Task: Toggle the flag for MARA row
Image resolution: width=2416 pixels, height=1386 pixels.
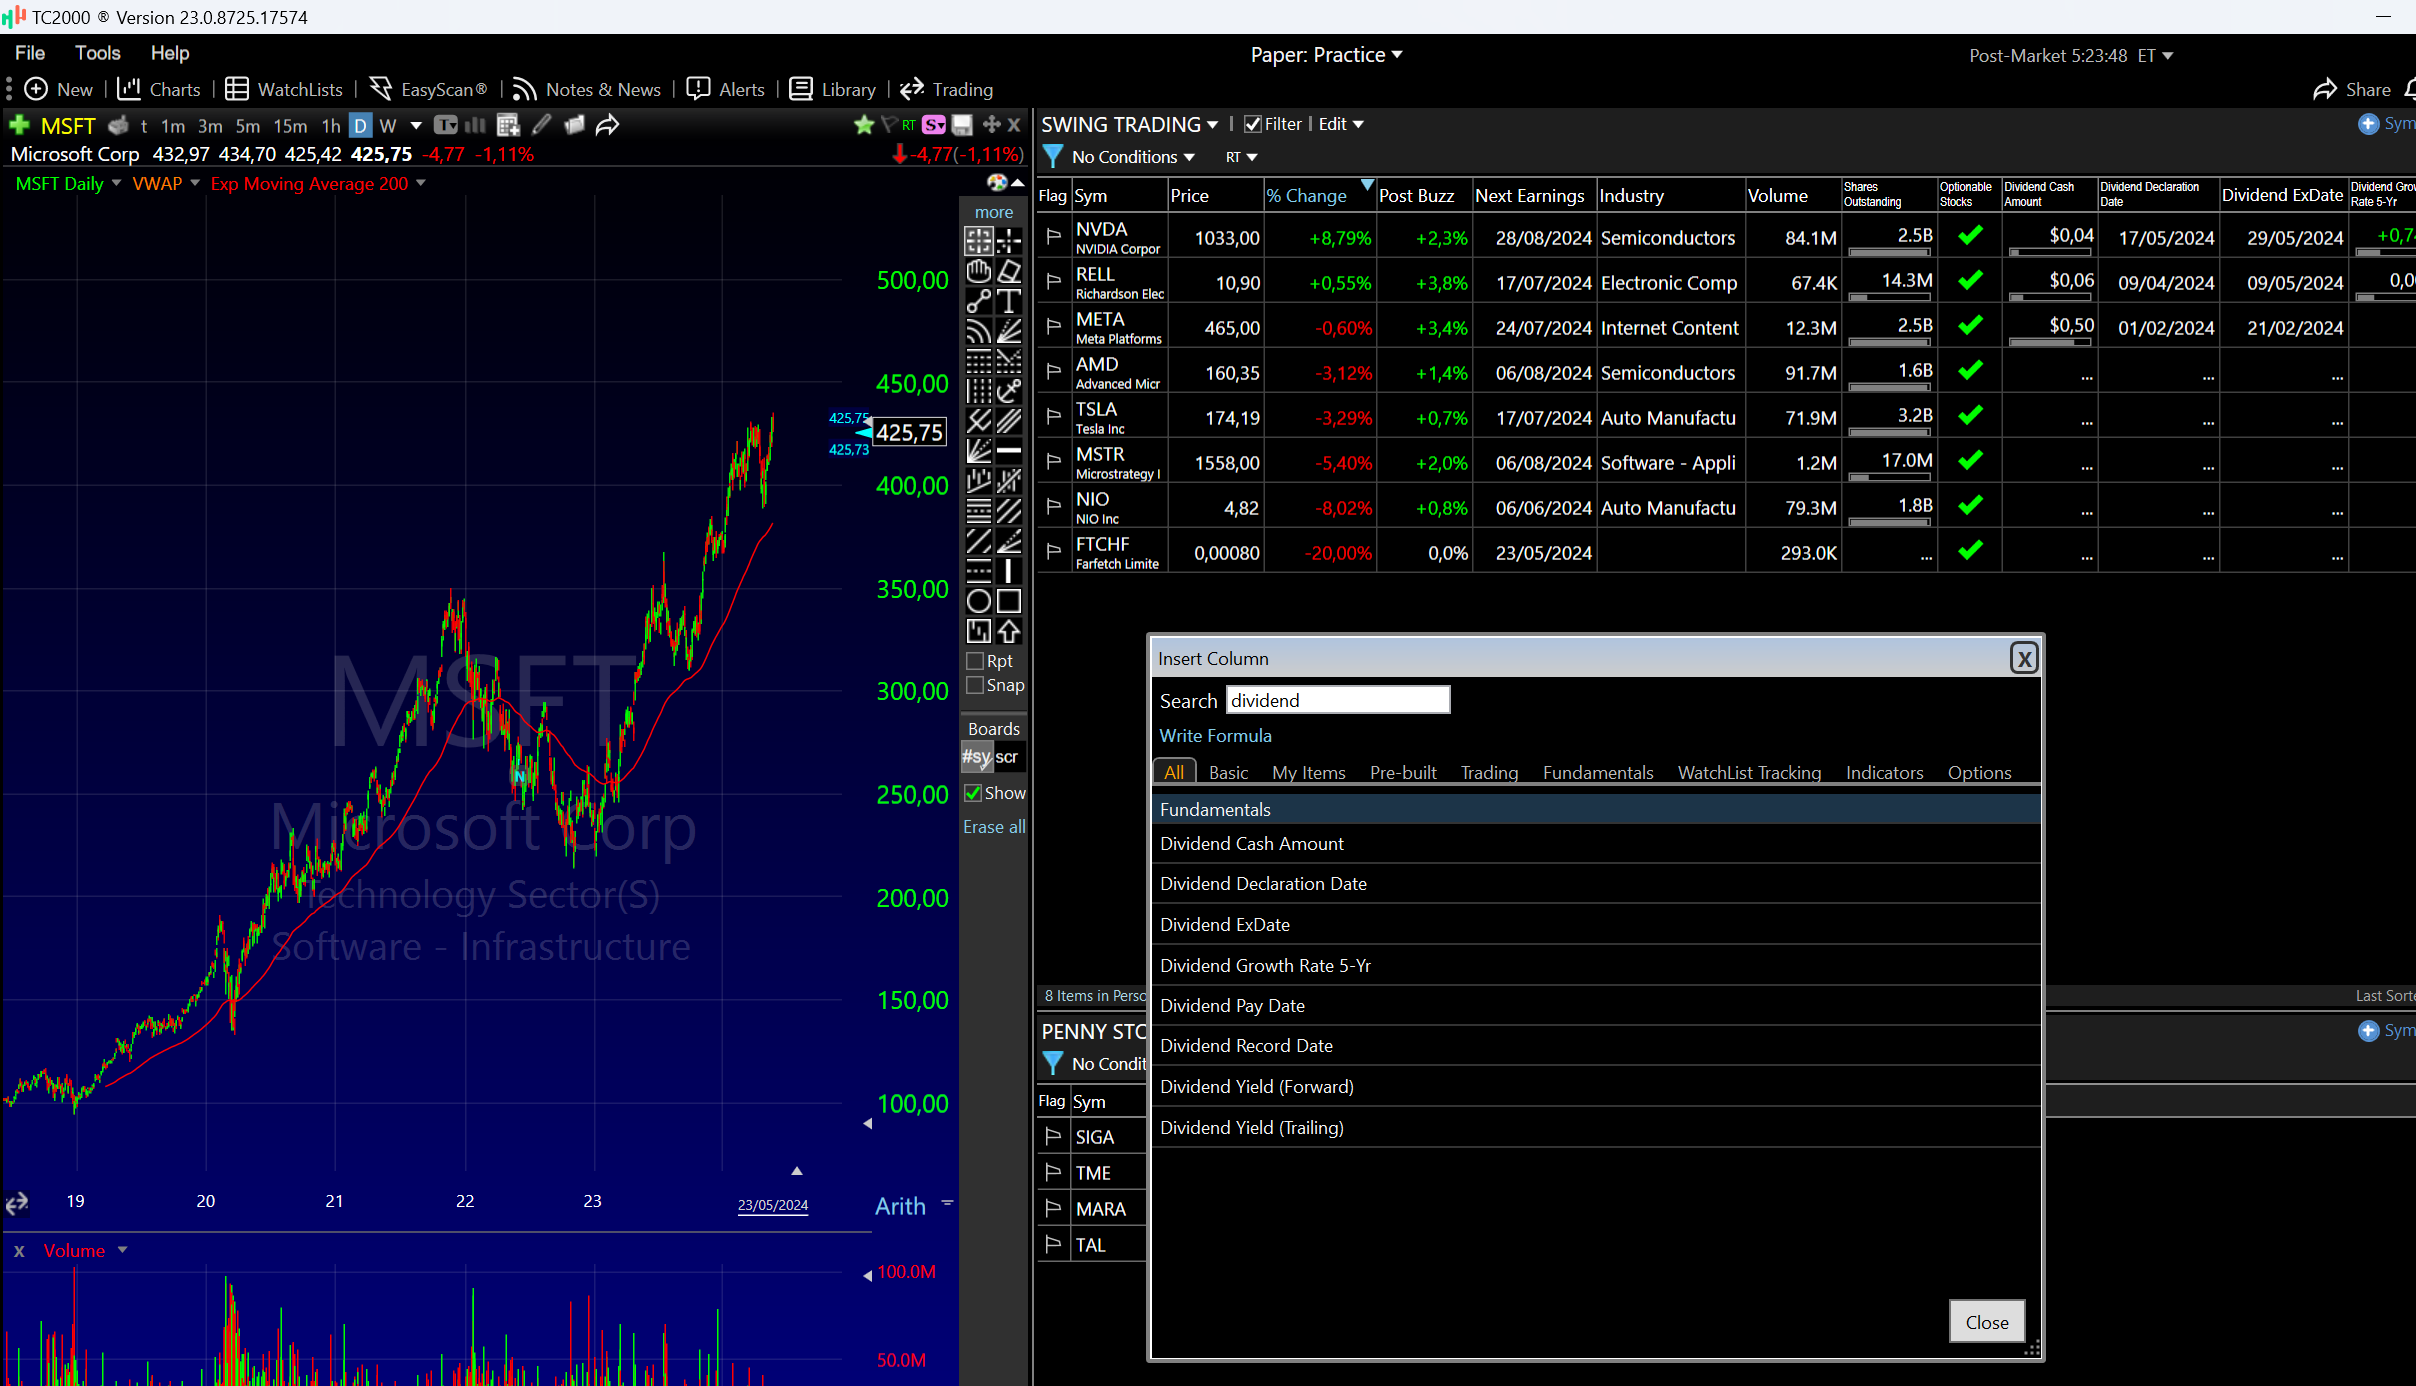Action: 1053,1209
